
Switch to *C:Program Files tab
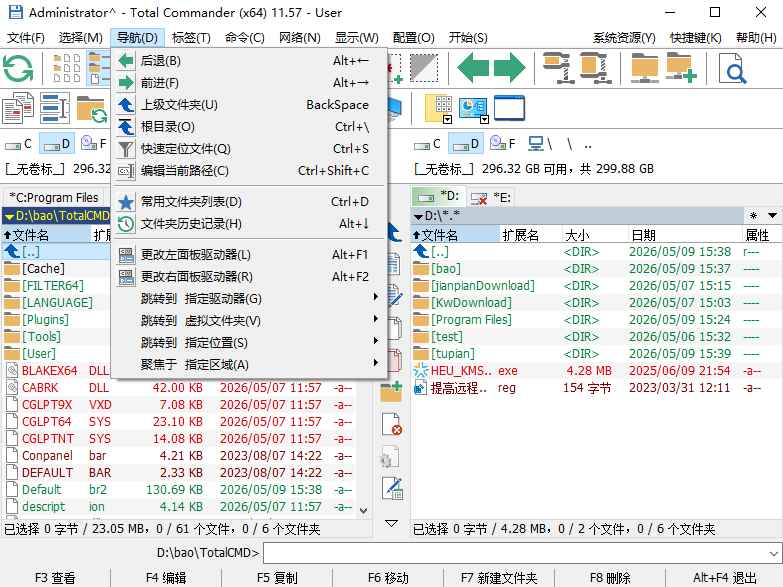[x=54, y=198]
